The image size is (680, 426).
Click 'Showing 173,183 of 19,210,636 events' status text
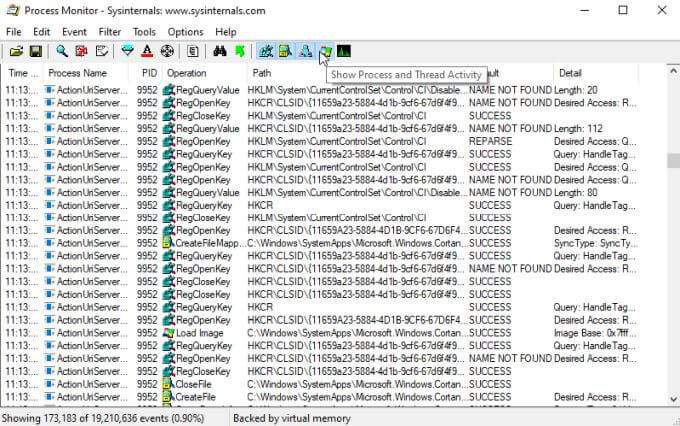tap(103, 419)
